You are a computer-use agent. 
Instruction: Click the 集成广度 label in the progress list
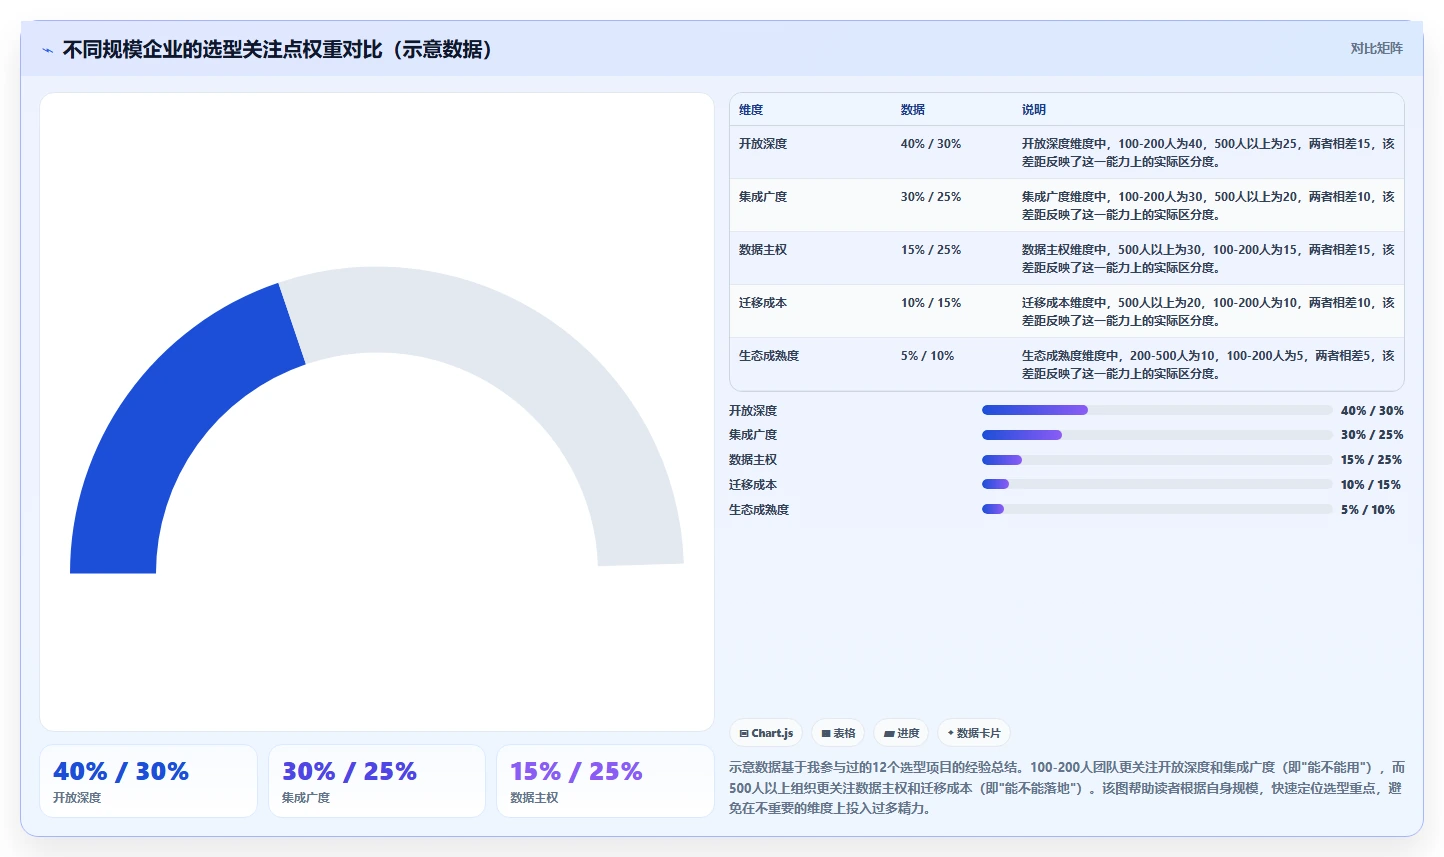tap(753, 435)
